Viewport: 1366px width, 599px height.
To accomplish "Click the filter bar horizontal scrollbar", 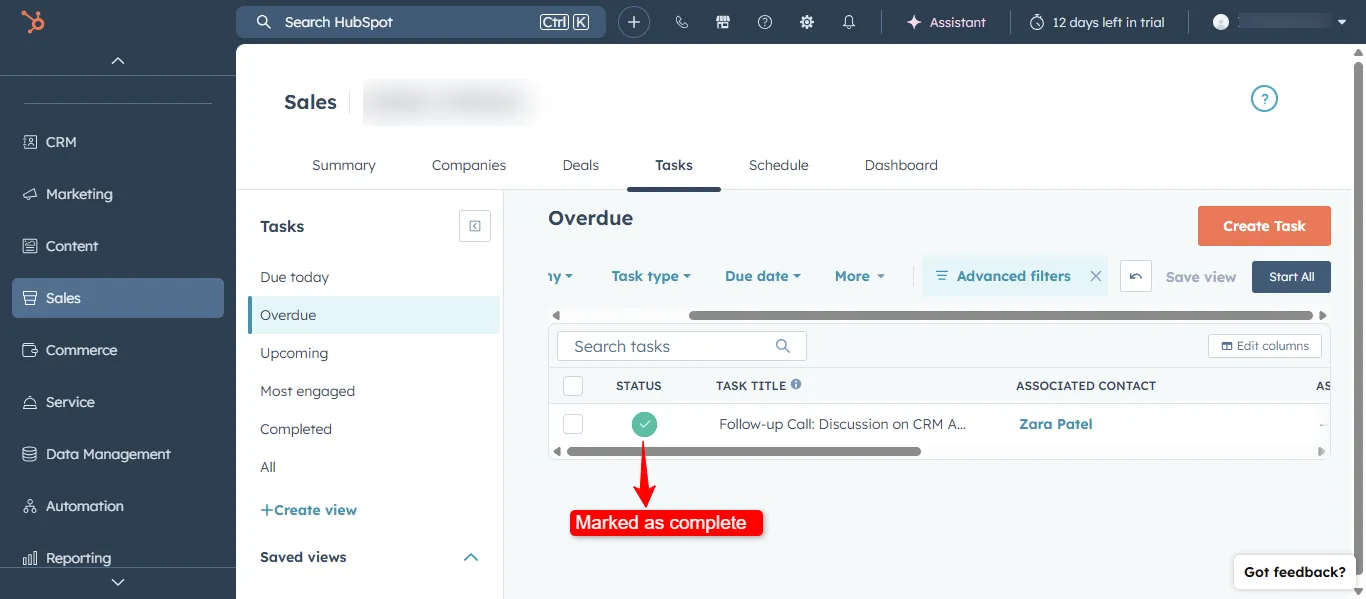I will 1000,315.
